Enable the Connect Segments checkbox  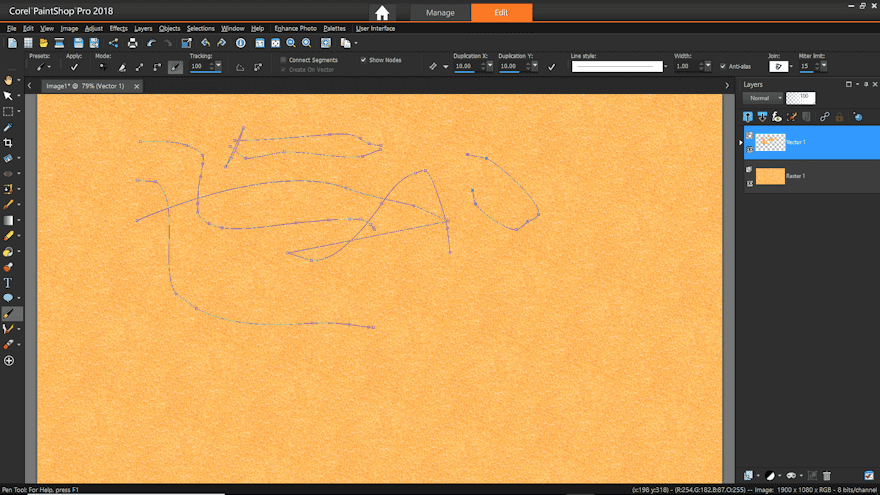coord(283,60)
